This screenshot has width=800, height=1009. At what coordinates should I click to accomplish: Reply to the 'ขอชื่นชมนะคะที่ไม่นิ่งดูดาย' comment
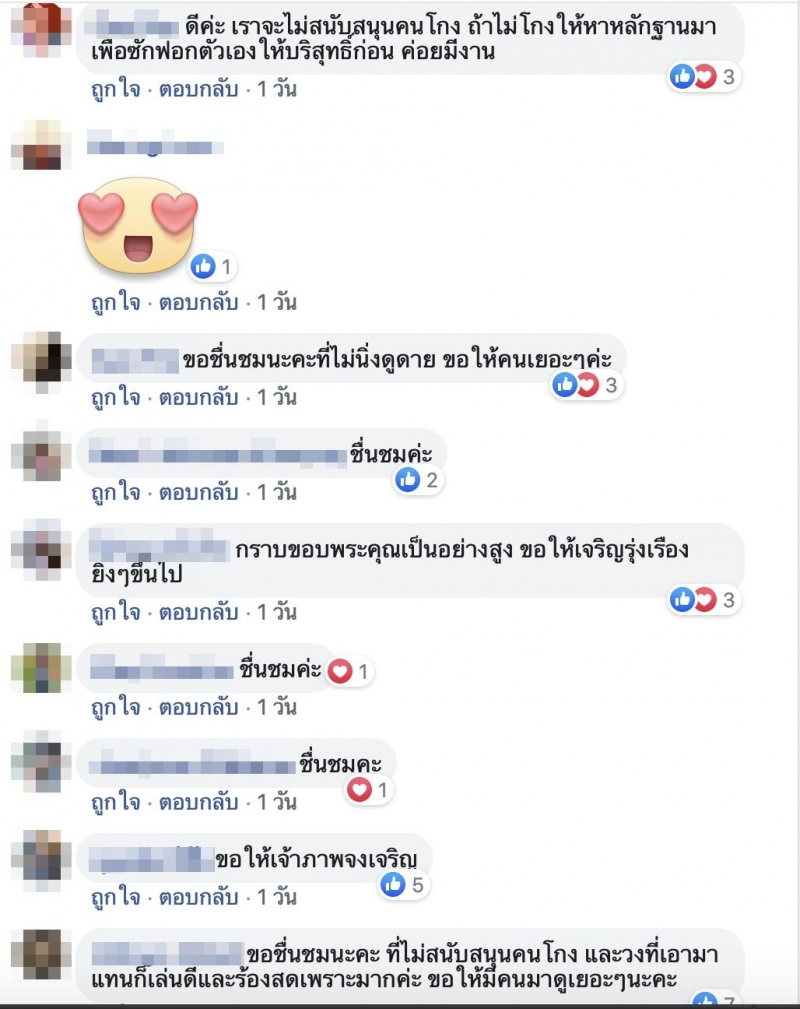(x=198, y=398)
